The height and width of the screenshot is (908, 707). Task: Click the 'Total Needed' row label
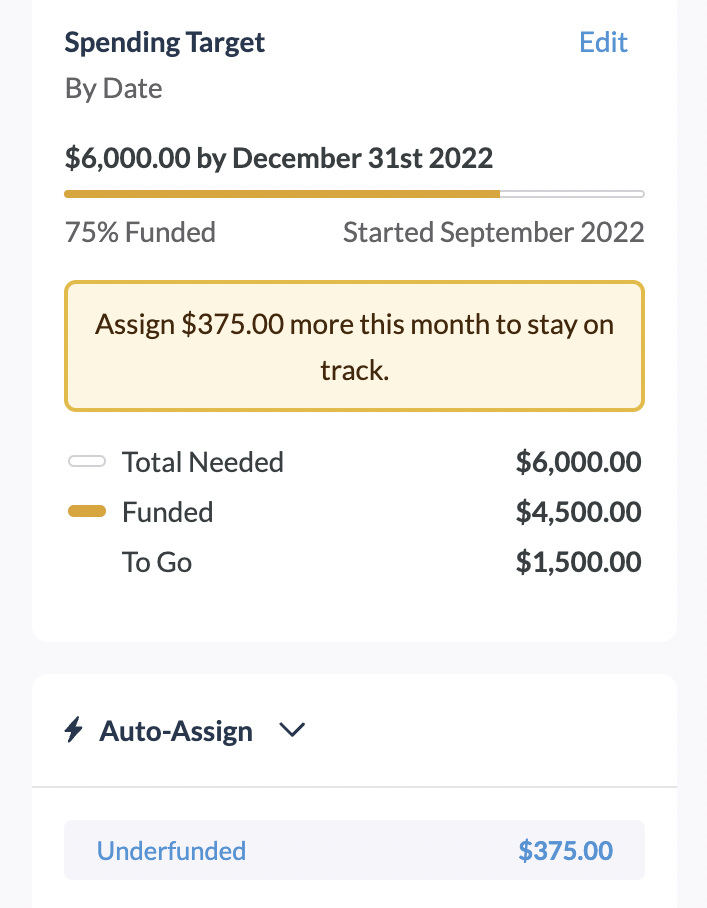(x=203, y=462)
